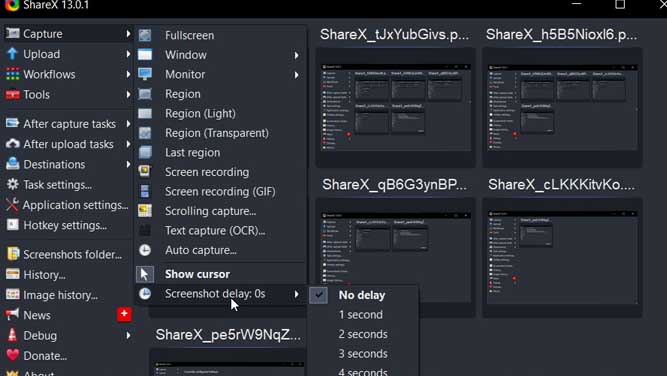Image resolution: width=667 pixels, height=376 pixels.
Task: Click the Screen recording icon
Action: click(145, 171)
